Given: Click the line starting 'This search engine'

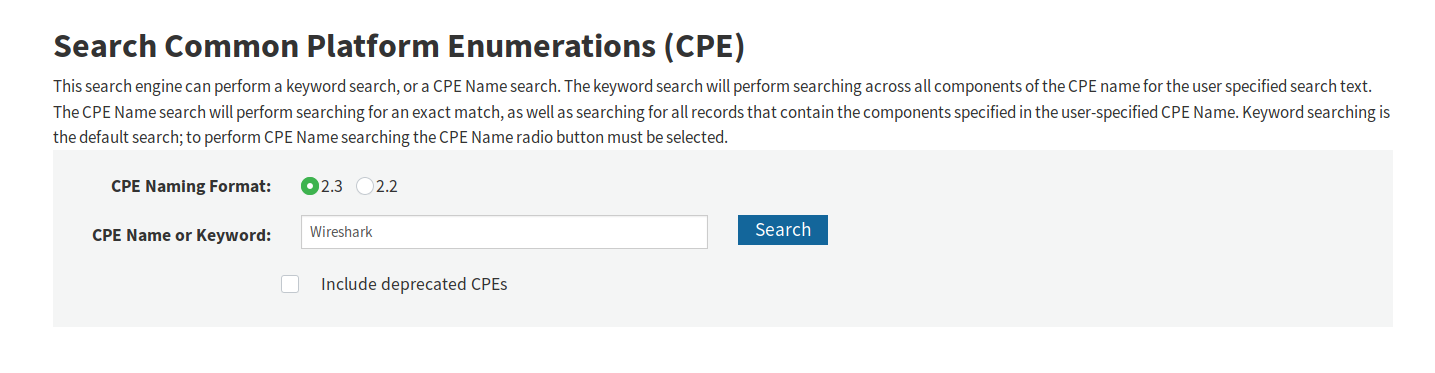Looking at the screenshot, I should (712, 86).
